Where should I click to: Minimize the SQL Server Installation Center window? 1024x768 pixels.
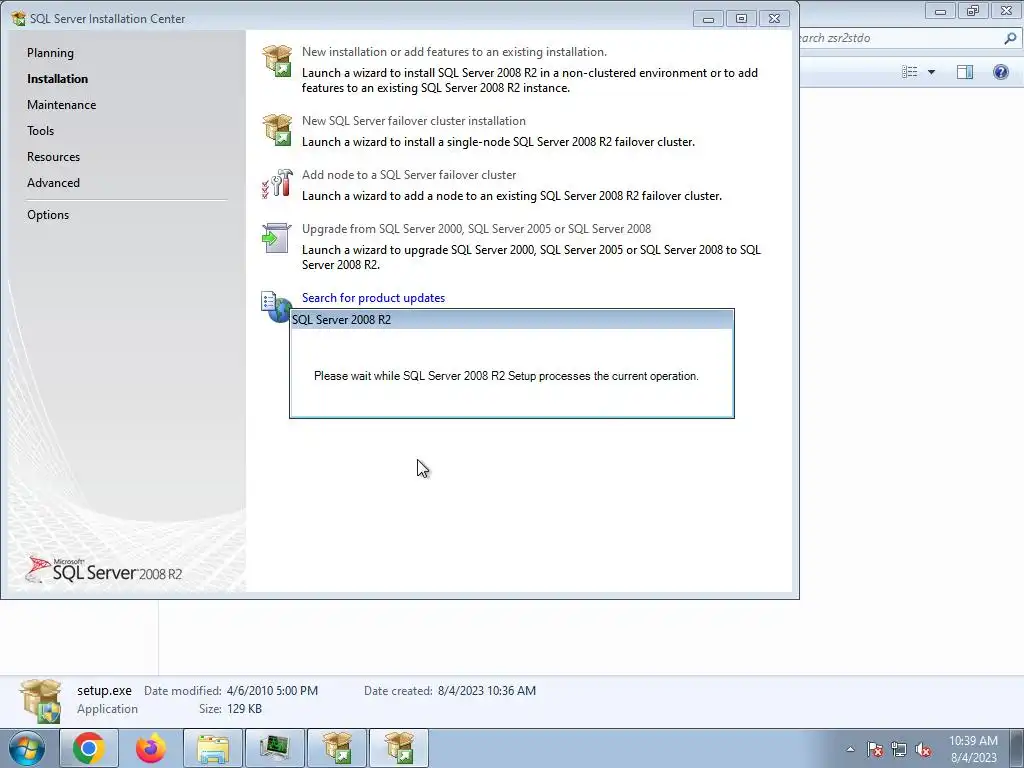tap(708, 19)
